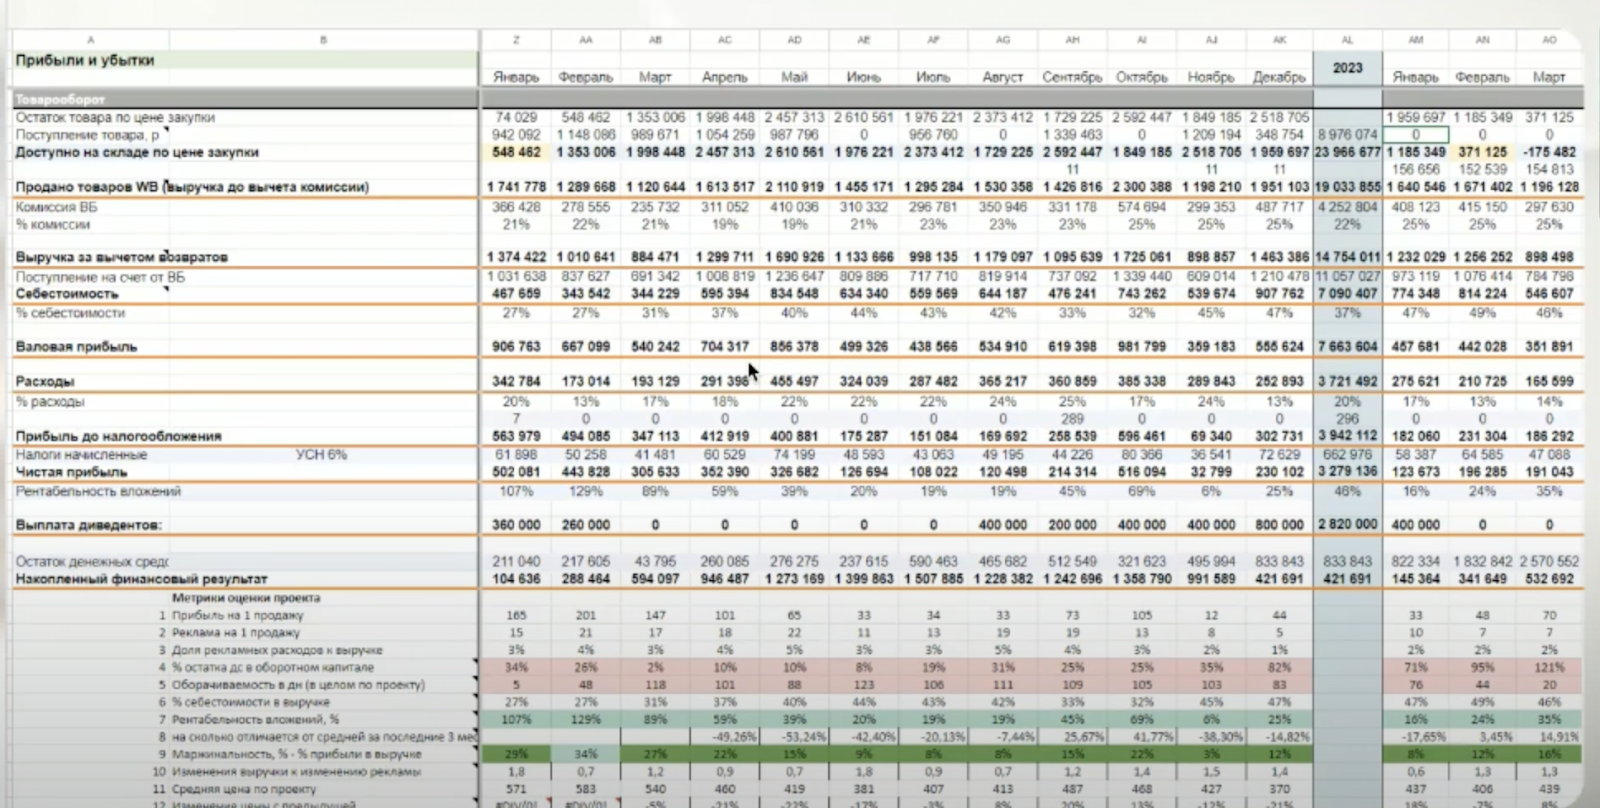
Task: Click the Налоги начисленные label
Action: tap(81, 455)
